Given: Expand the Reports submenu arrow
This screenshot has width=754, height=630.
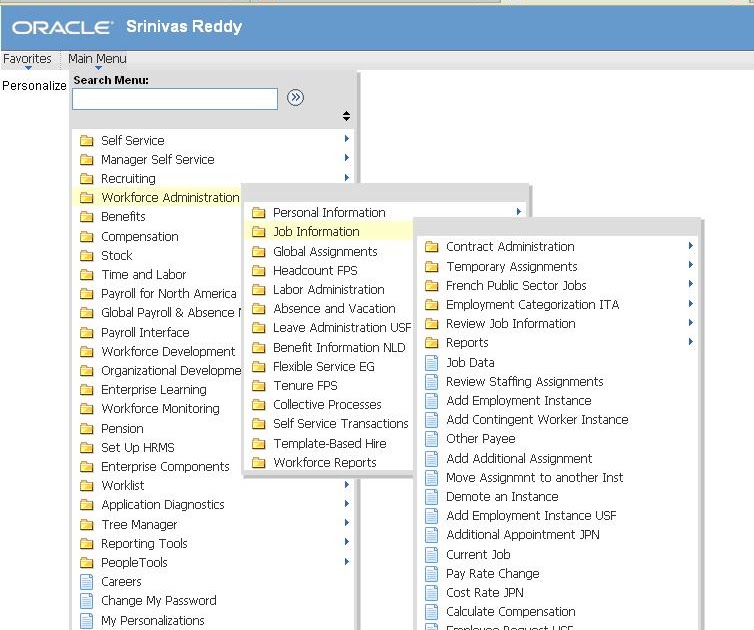Looking at the screenshot, I should click(x=691, y=342).
